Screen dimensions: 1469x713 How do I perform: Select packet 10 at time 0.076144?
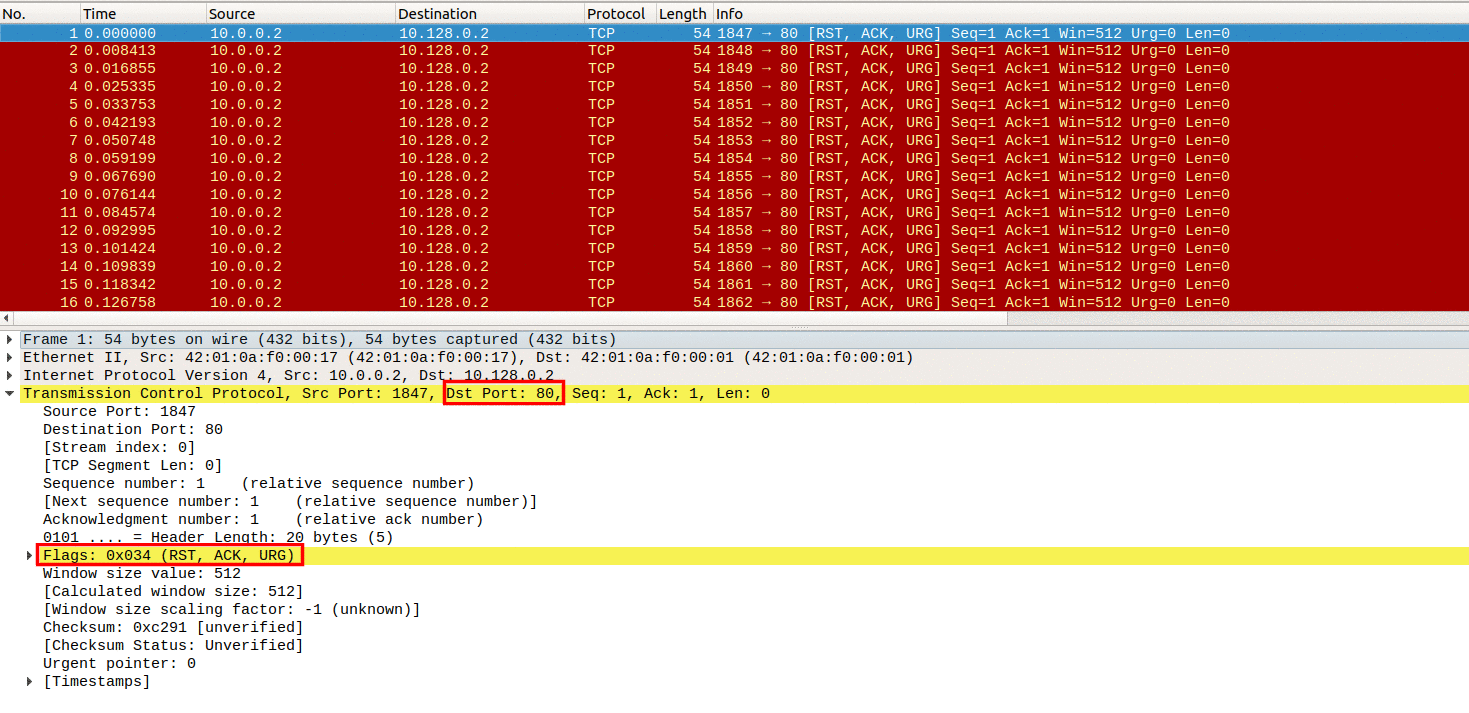[734, 195]
